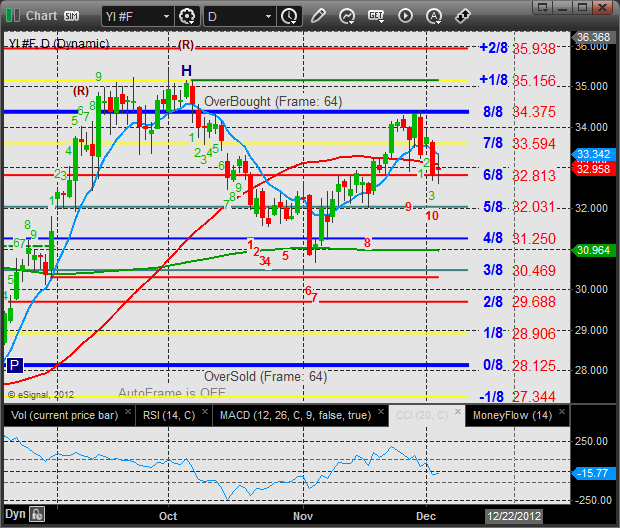Click the 12/22/2012 date box

click(x=514, y=516)
